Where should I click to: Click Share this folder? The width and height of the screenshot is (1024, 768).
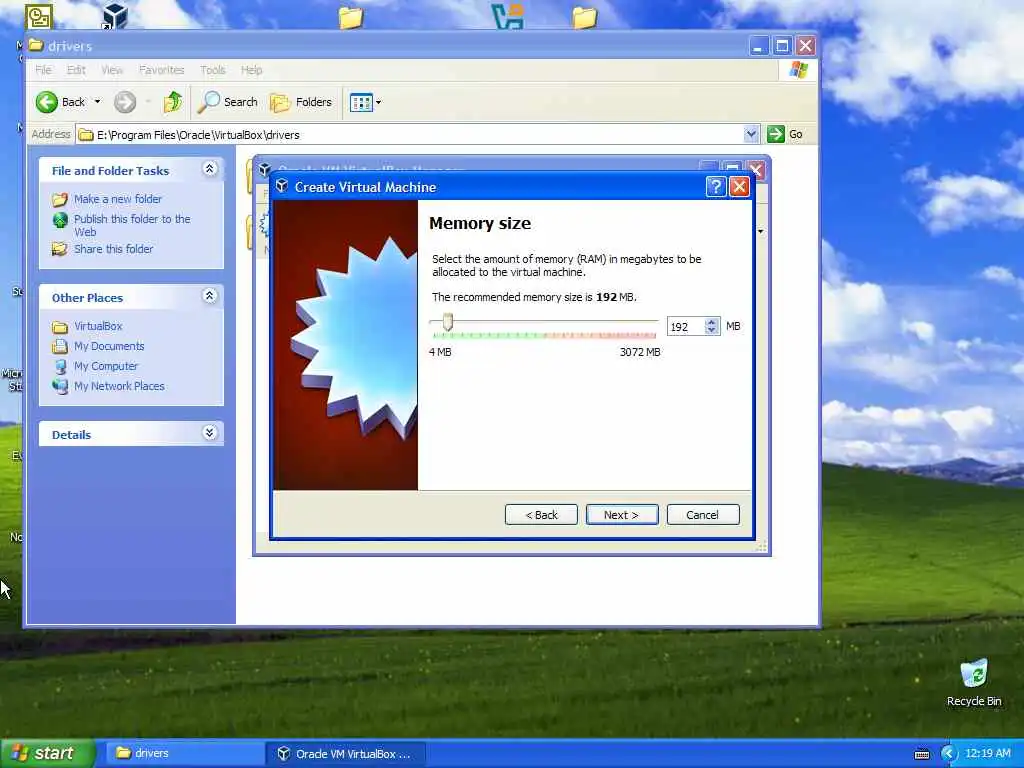[x=114, y=249]
